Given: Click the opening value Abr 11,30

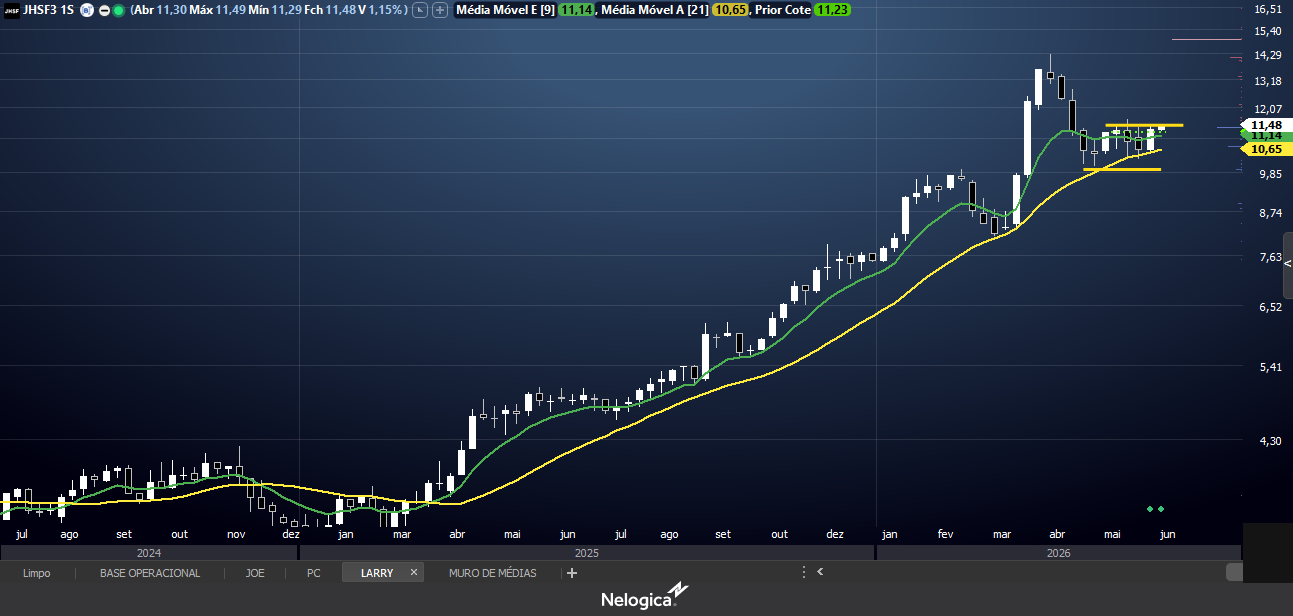Looking at the screenshot, I should (x=160, y=10).
